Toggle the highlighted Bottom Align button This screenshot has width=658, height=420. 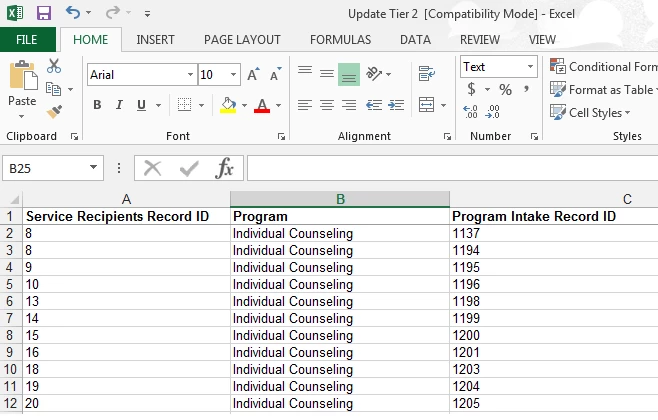(349, 74)
